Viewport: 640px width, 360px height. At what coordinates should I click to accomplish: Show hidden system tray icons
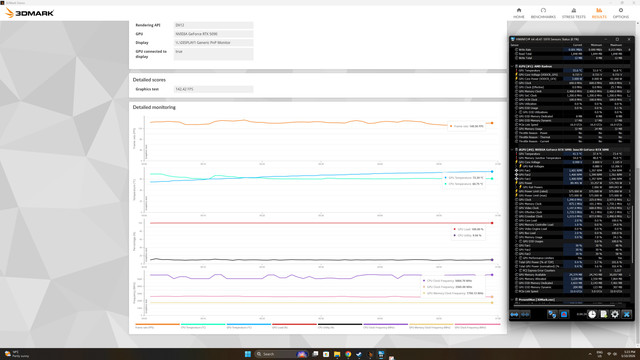pos(590,354)
